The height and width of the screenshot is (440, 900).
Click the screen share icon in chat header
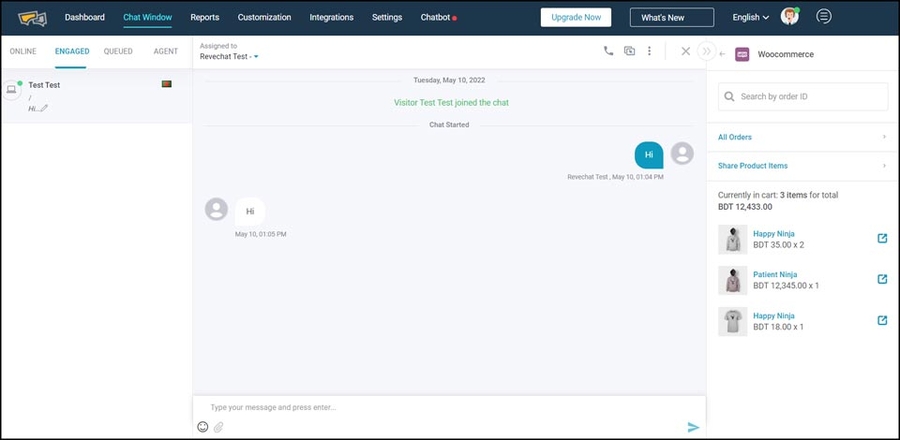629,51
